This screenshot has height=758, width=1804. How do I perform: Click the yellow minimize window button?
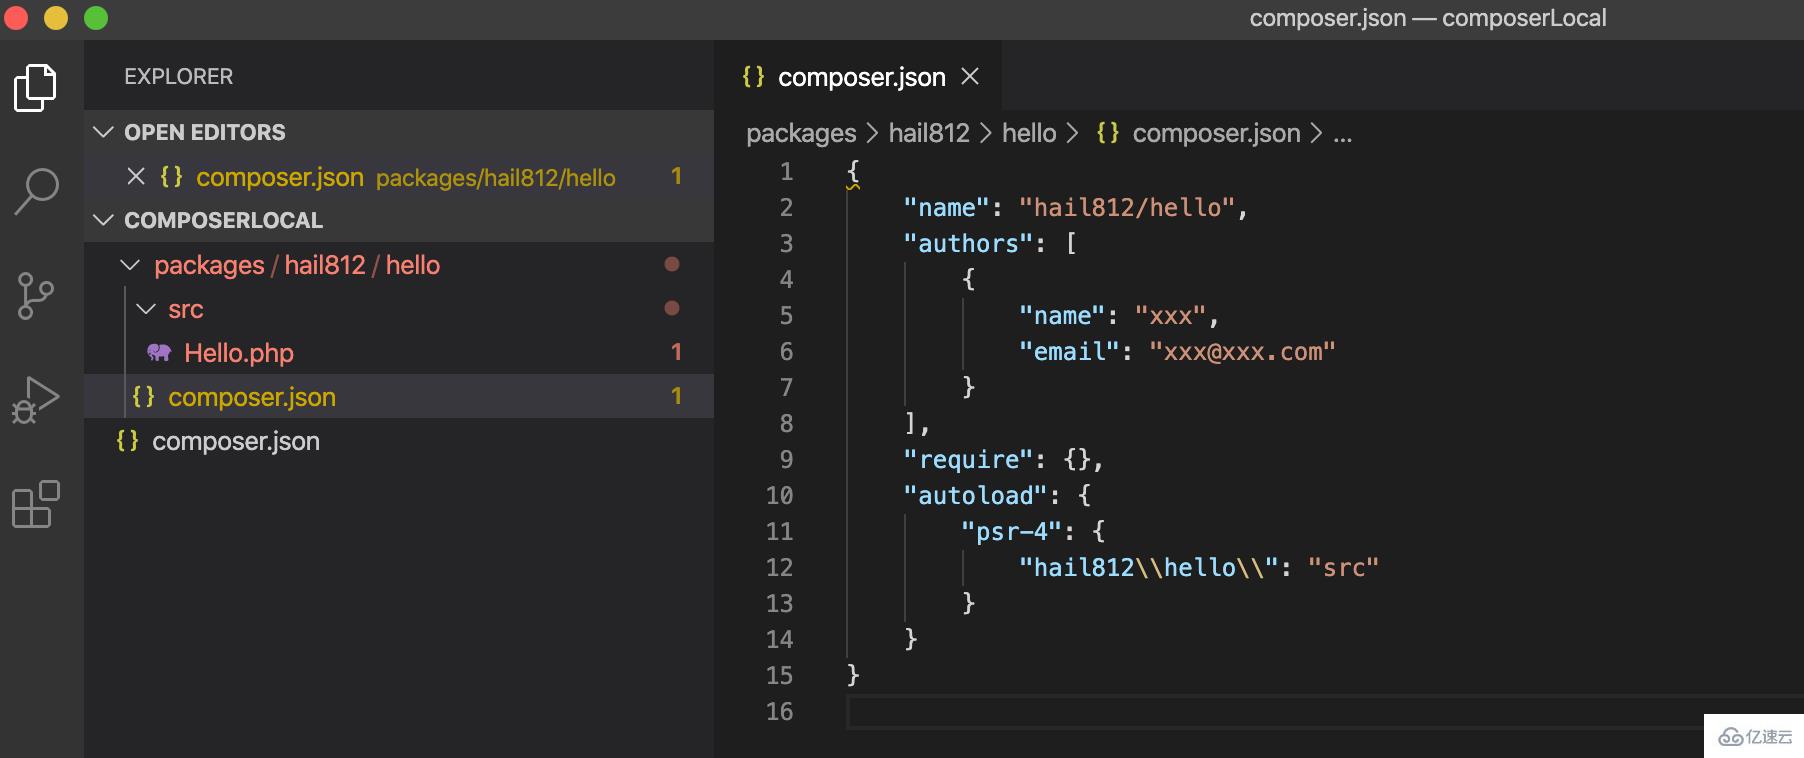56,18
